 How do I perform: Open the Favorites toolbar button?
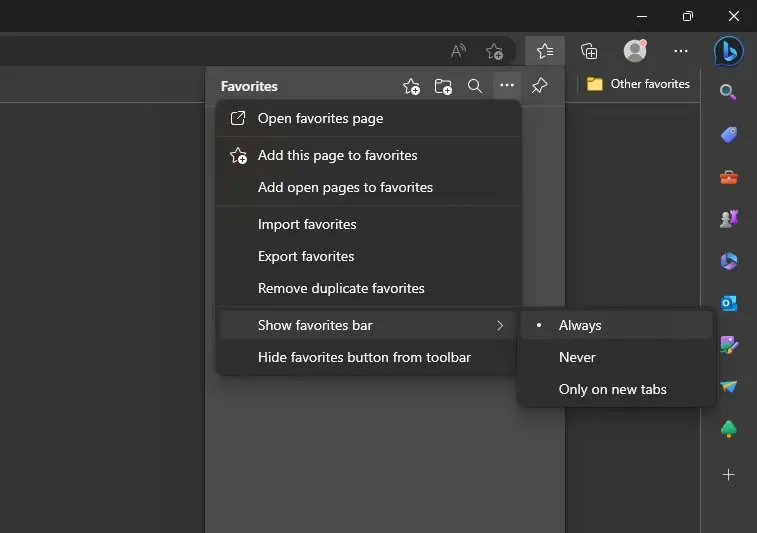click(x=545, y=51)
